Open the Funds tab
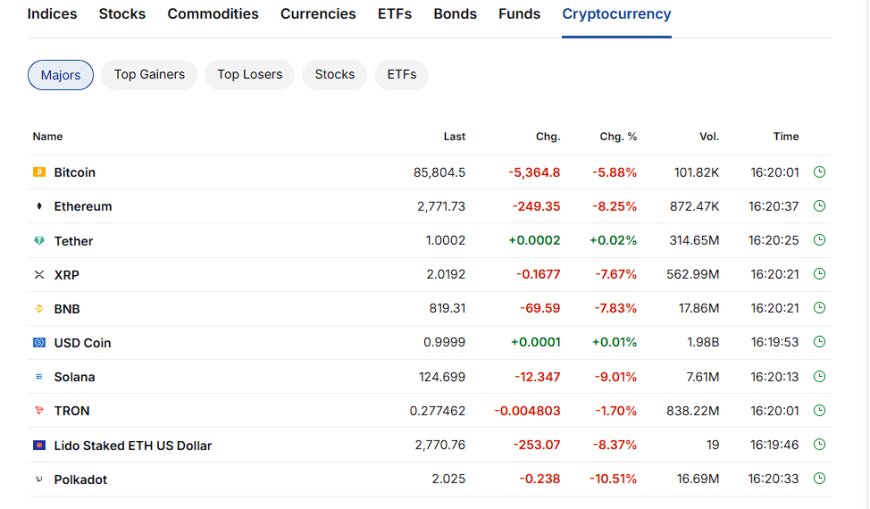Viewport: 870px width, 509px height. [519, 14]
